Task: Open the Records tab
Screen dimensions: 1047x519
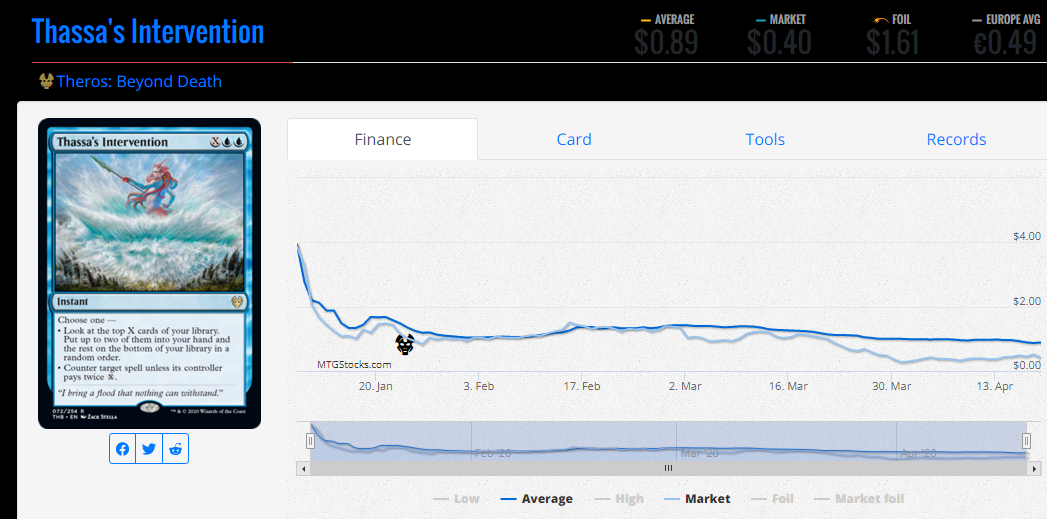Action: (x=956, y=140)
